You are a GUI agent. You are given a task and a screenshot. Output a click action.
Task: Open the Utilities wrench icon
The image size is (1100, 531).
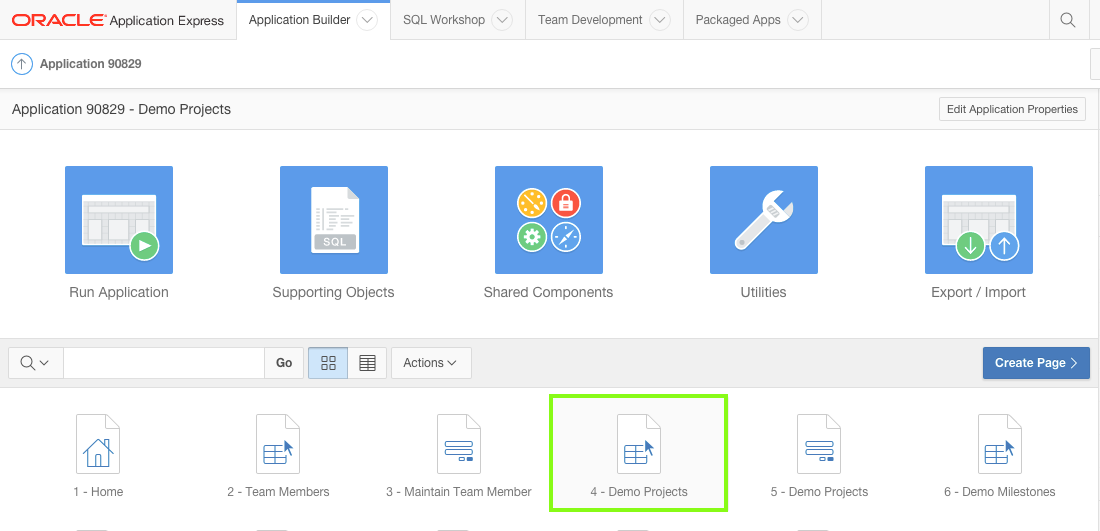[x=764, y=220]
